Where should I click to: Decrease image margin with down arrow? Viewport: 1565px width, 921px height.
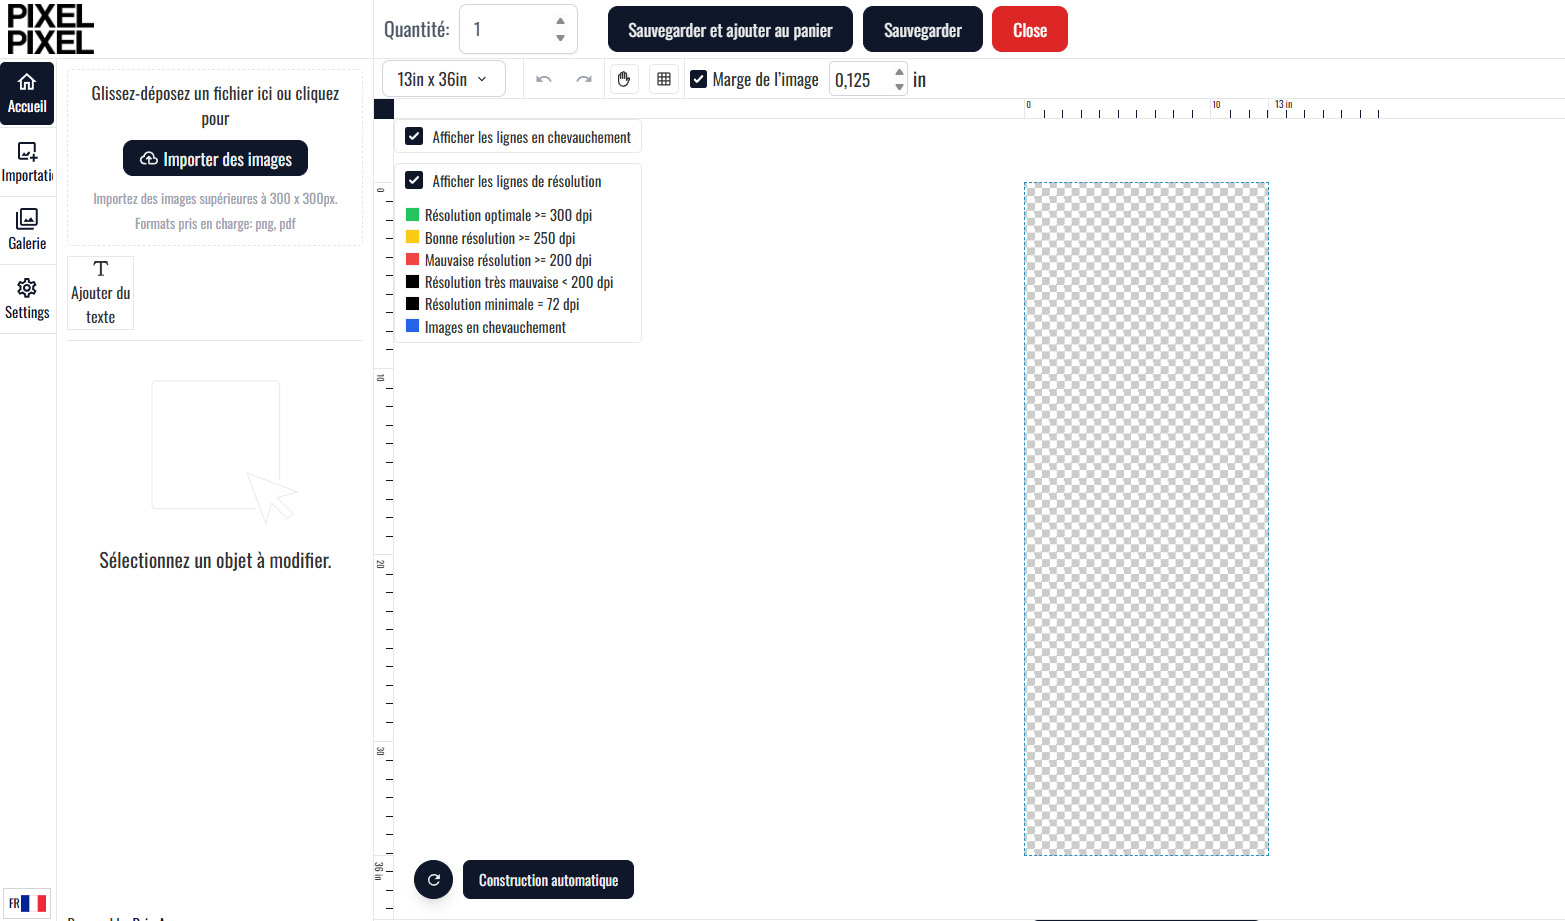pyautogui.click(x=899, y=87)
